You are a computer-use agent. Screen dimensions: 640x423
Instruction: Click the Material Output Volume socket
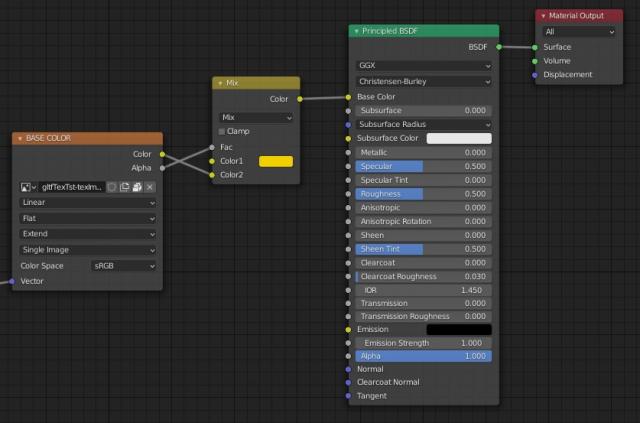point(535,61)
